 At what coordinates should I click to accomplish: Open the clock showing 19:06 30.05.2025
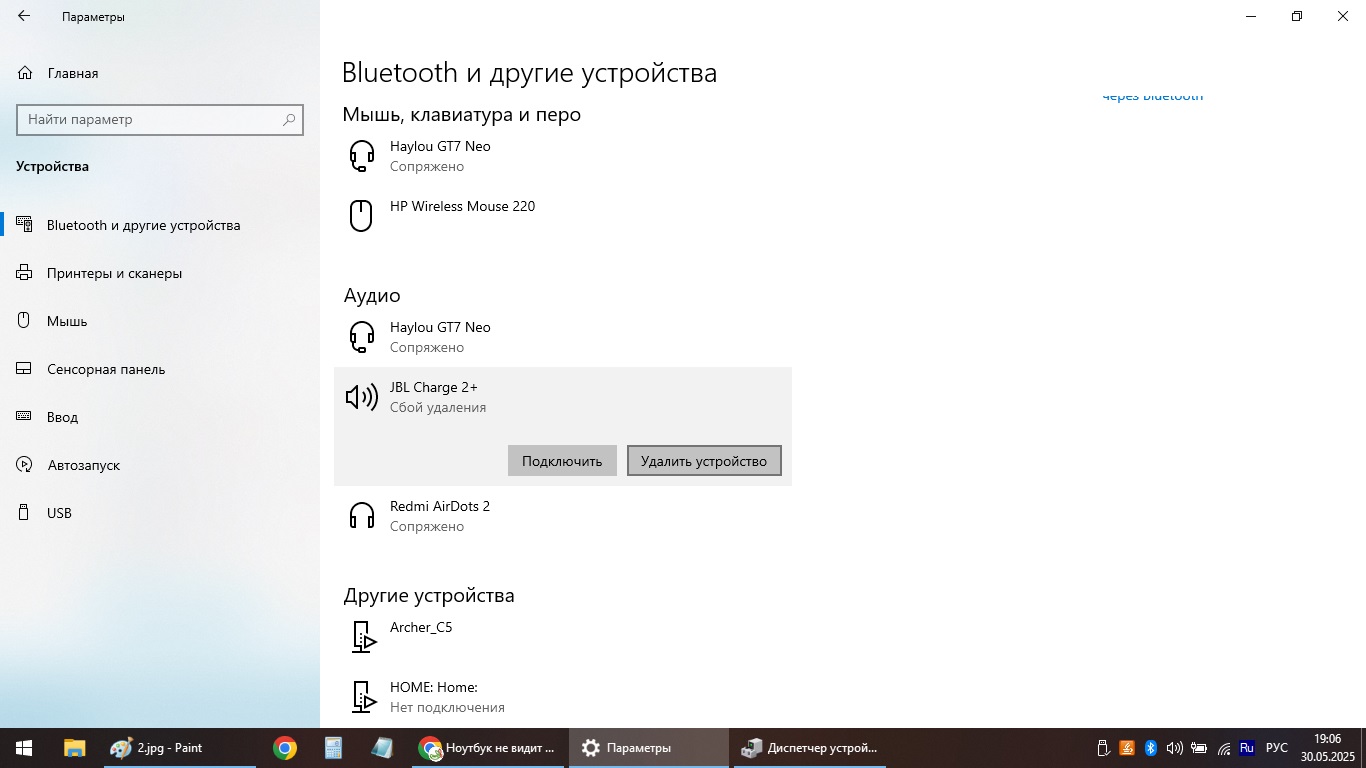click(1328, 747)
